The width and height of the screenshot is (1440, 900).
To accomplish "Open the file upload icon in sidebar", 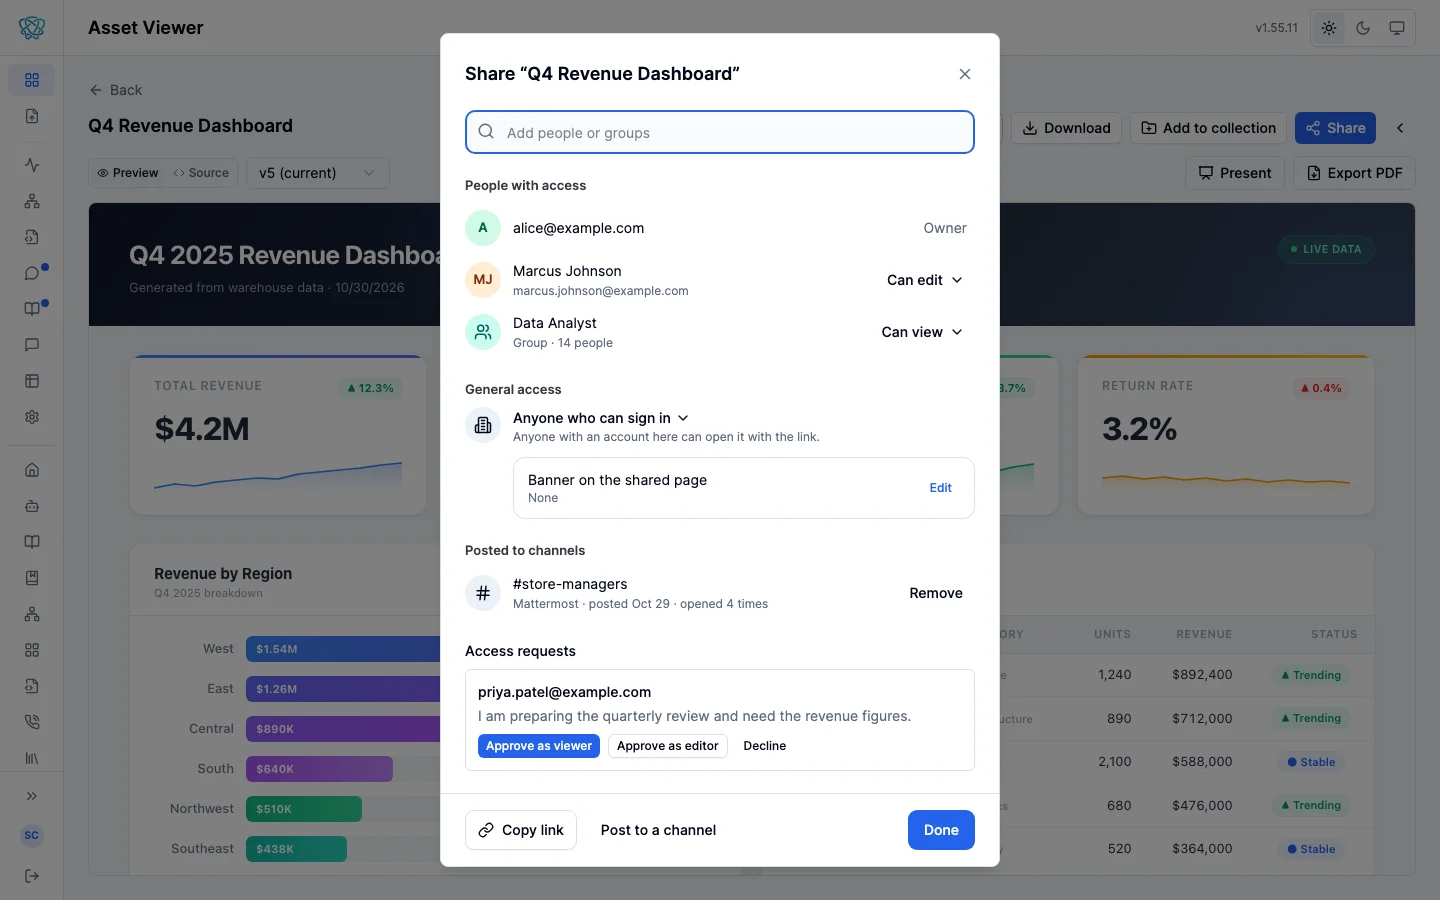I will pos(32,116).
